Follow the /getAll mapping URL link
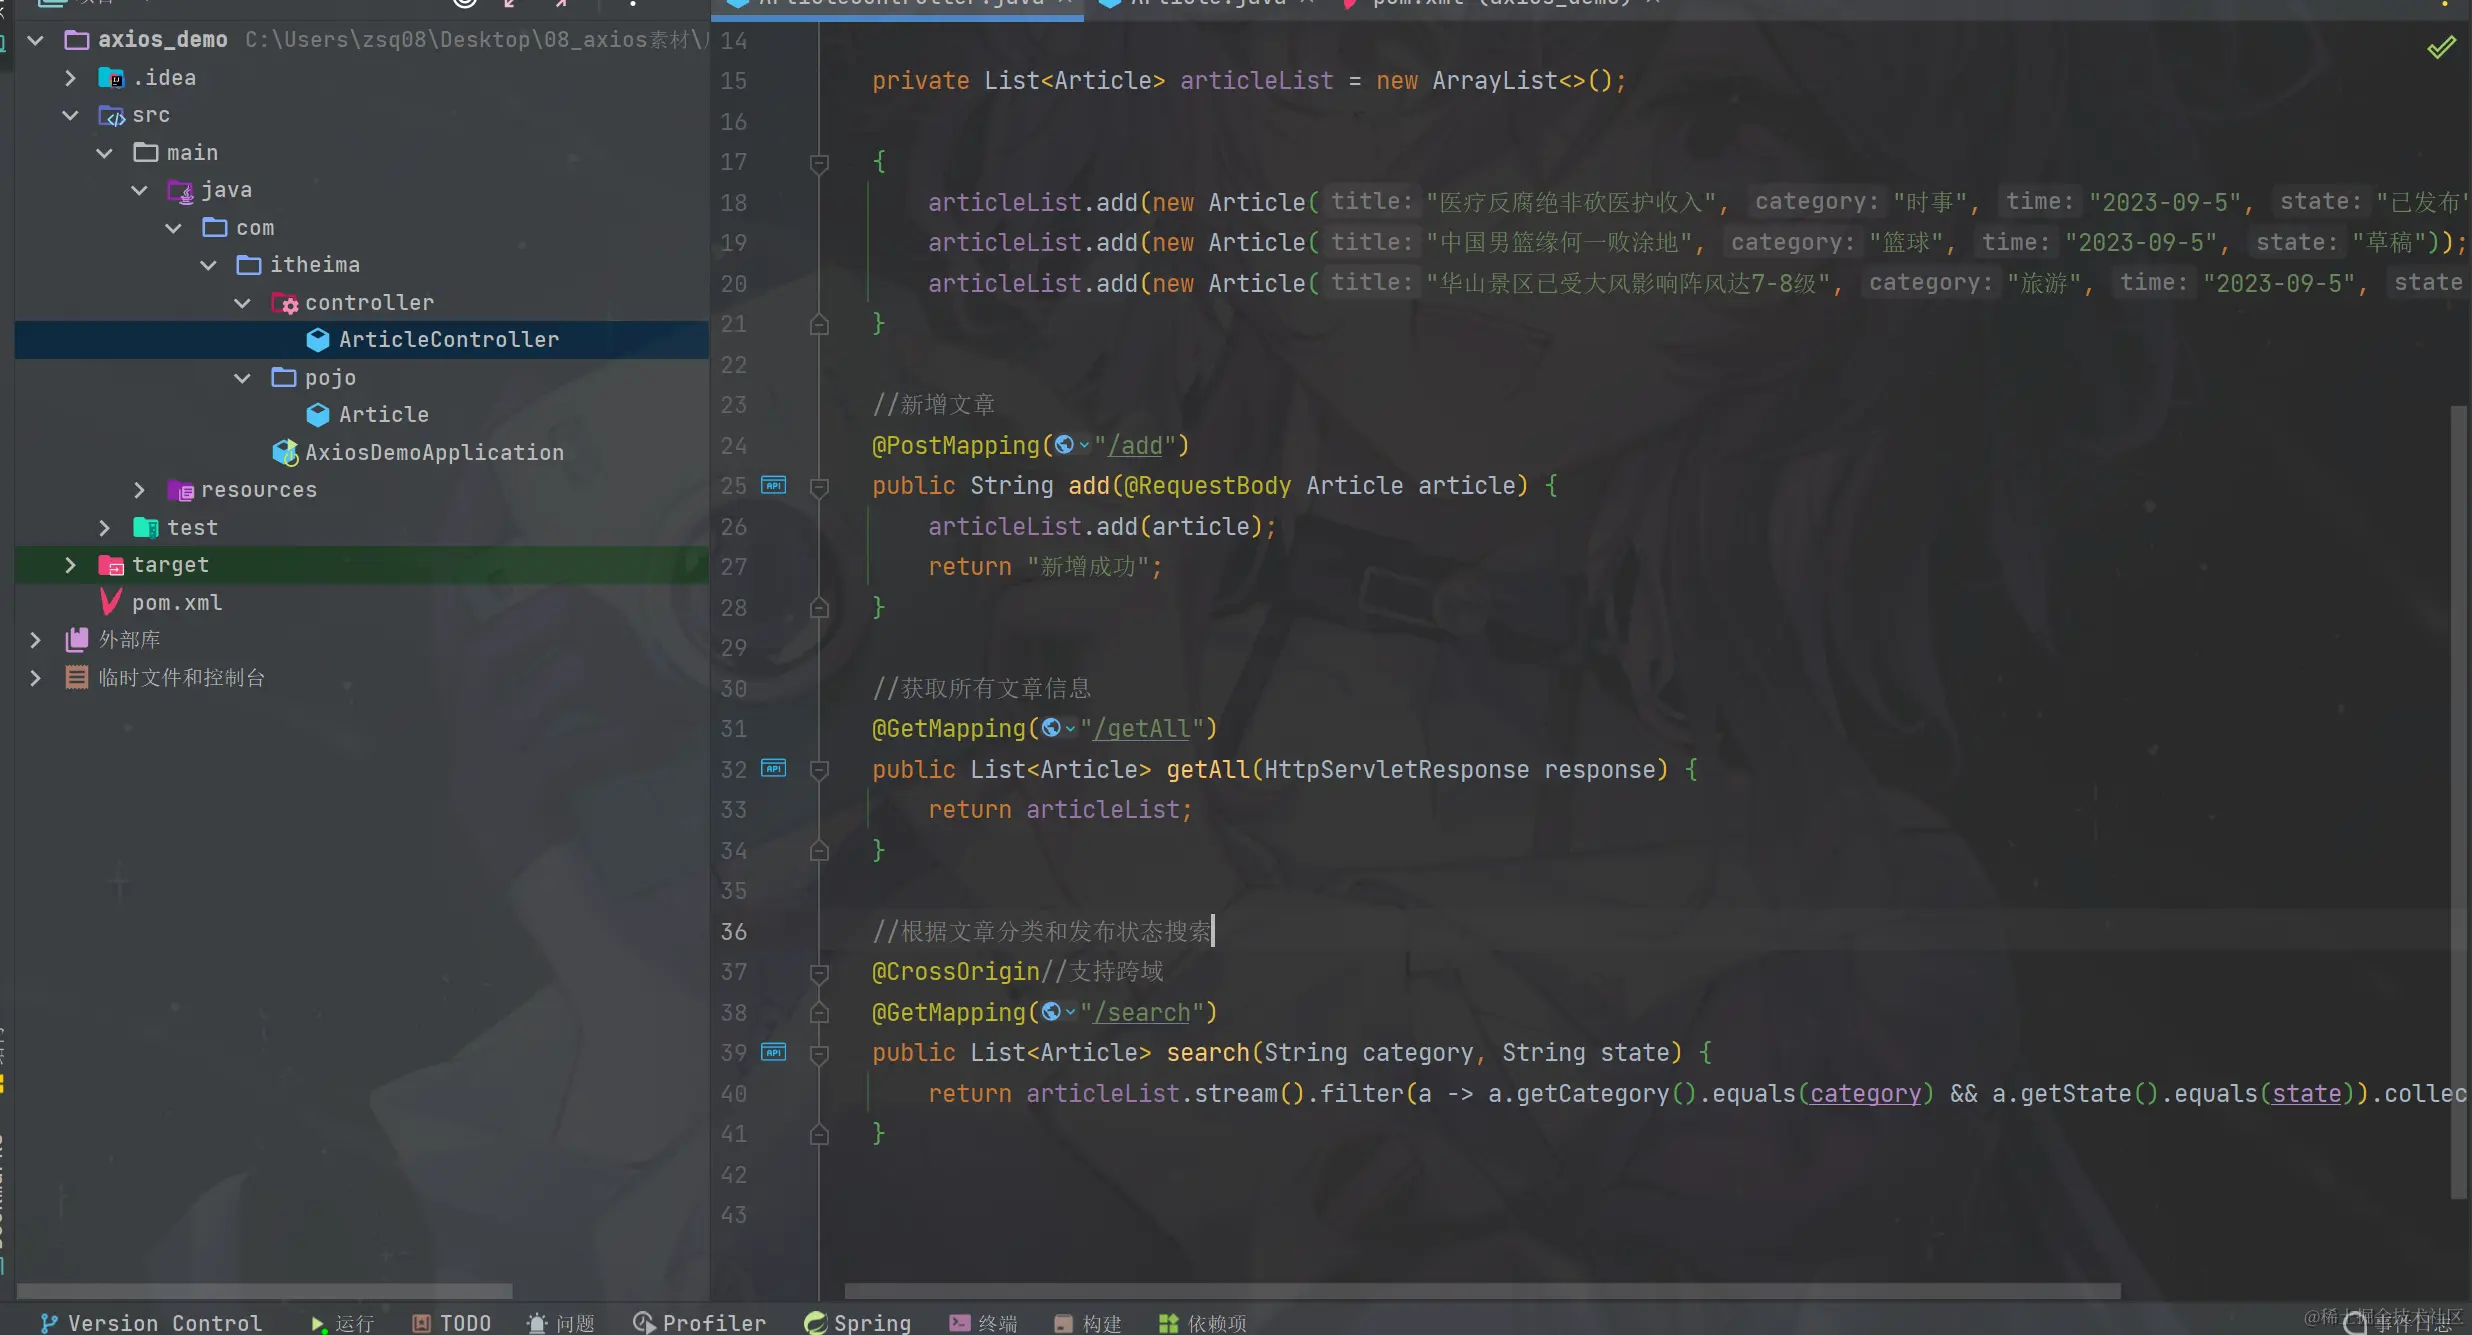Screen dimensions: 2472x1335 tap(1142, 729)
